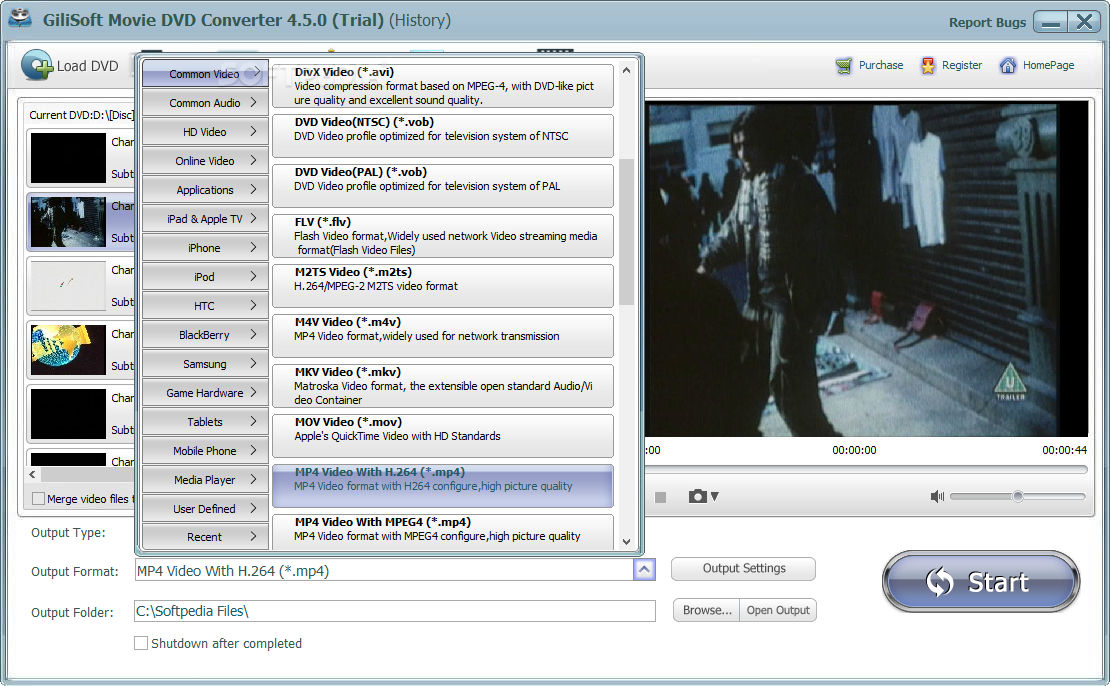
Task: Choose M4V Video (*.m4v) format
Action: 443,336
